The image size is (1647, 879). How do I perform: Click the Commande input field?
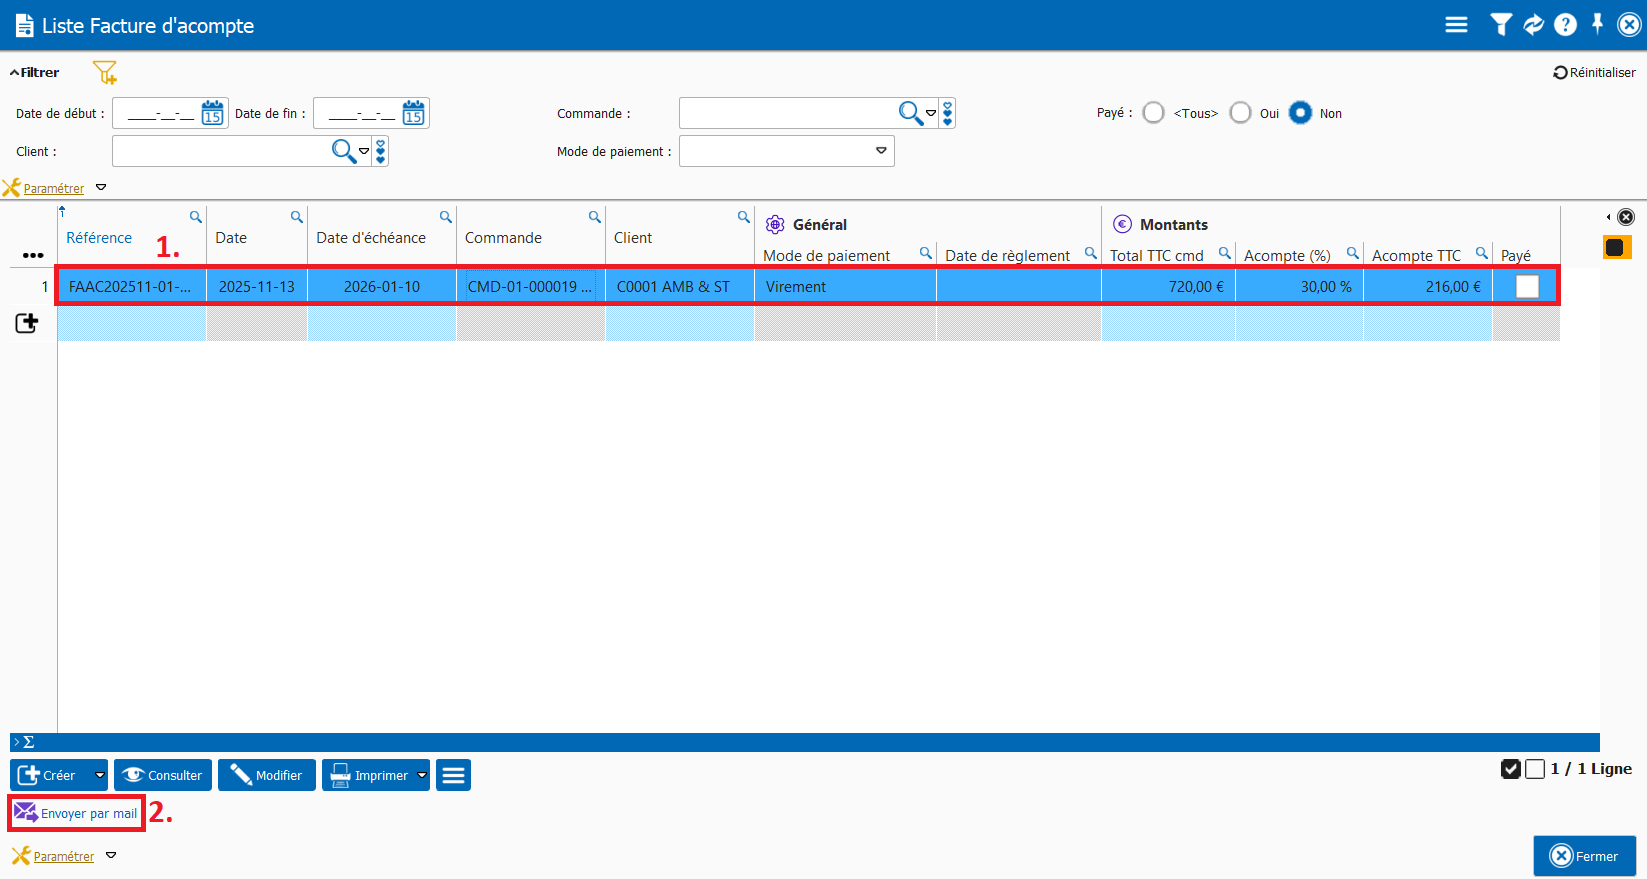click(x=787, y=113)
